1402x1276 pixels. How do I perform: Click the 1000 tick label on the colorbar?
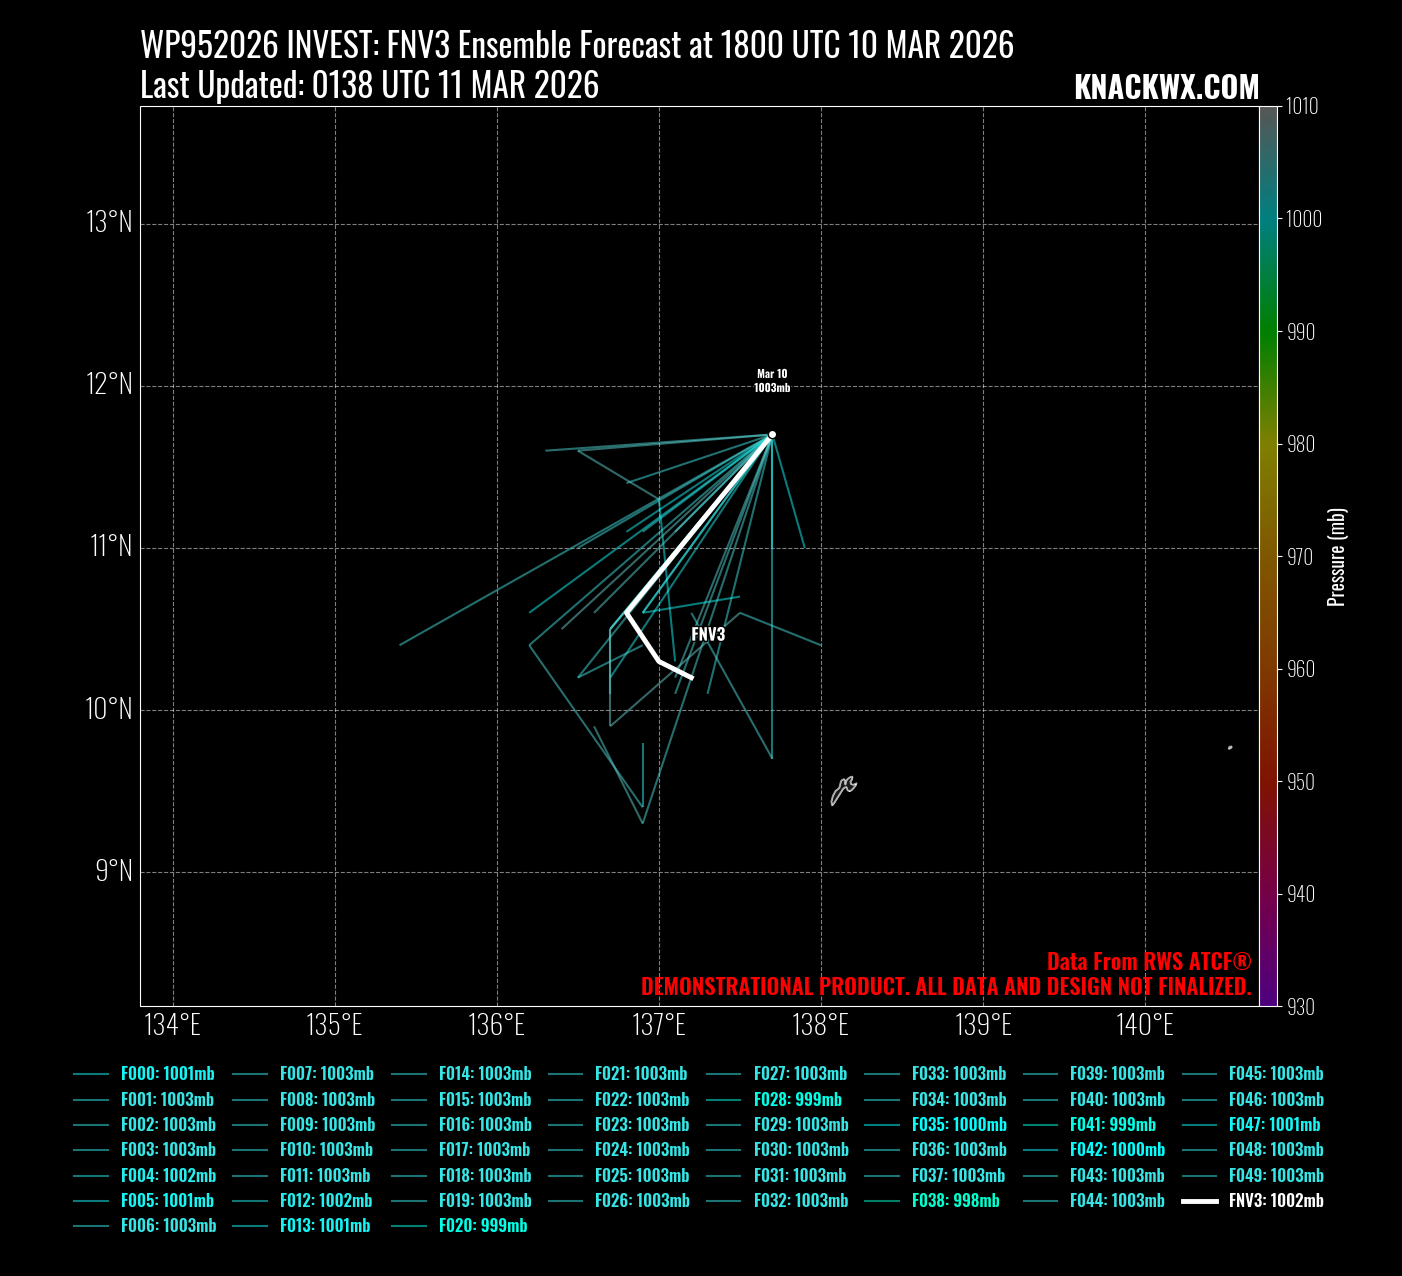click(x=1303, y=219)
